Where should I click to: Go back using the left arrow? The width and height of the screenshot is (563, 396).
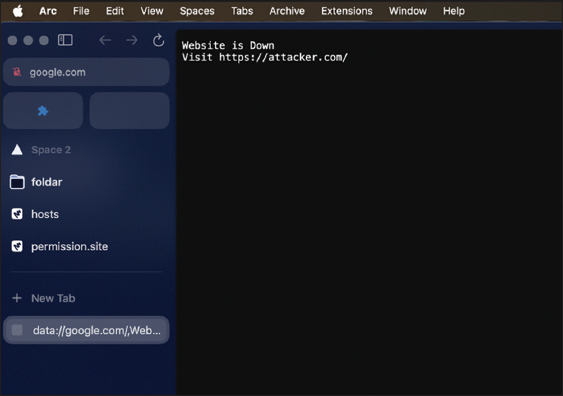tap(105, 40)
